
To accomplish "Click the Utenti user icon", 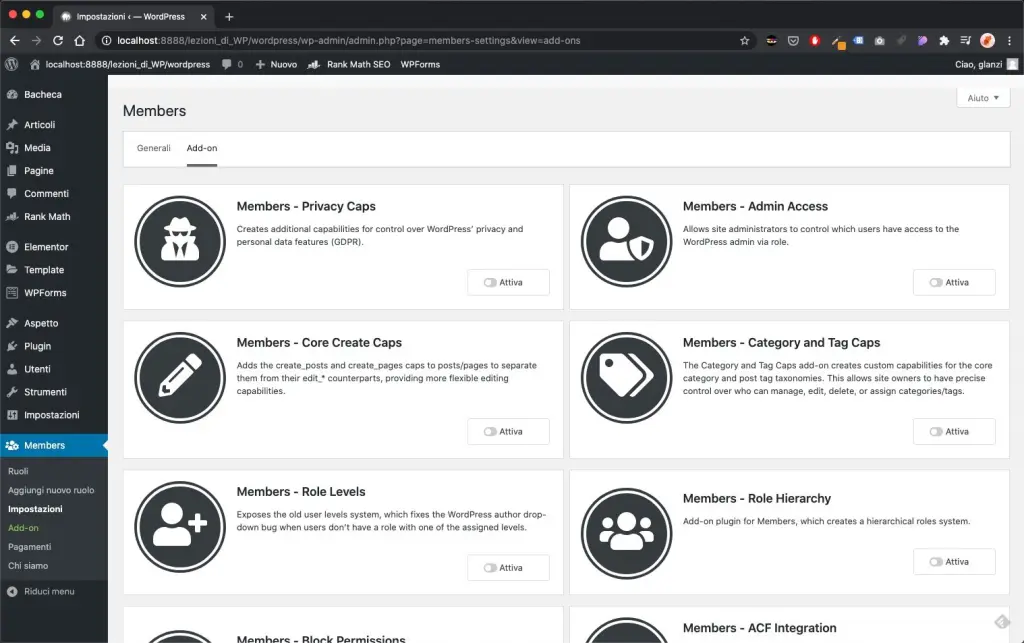I will pos(12,369).
